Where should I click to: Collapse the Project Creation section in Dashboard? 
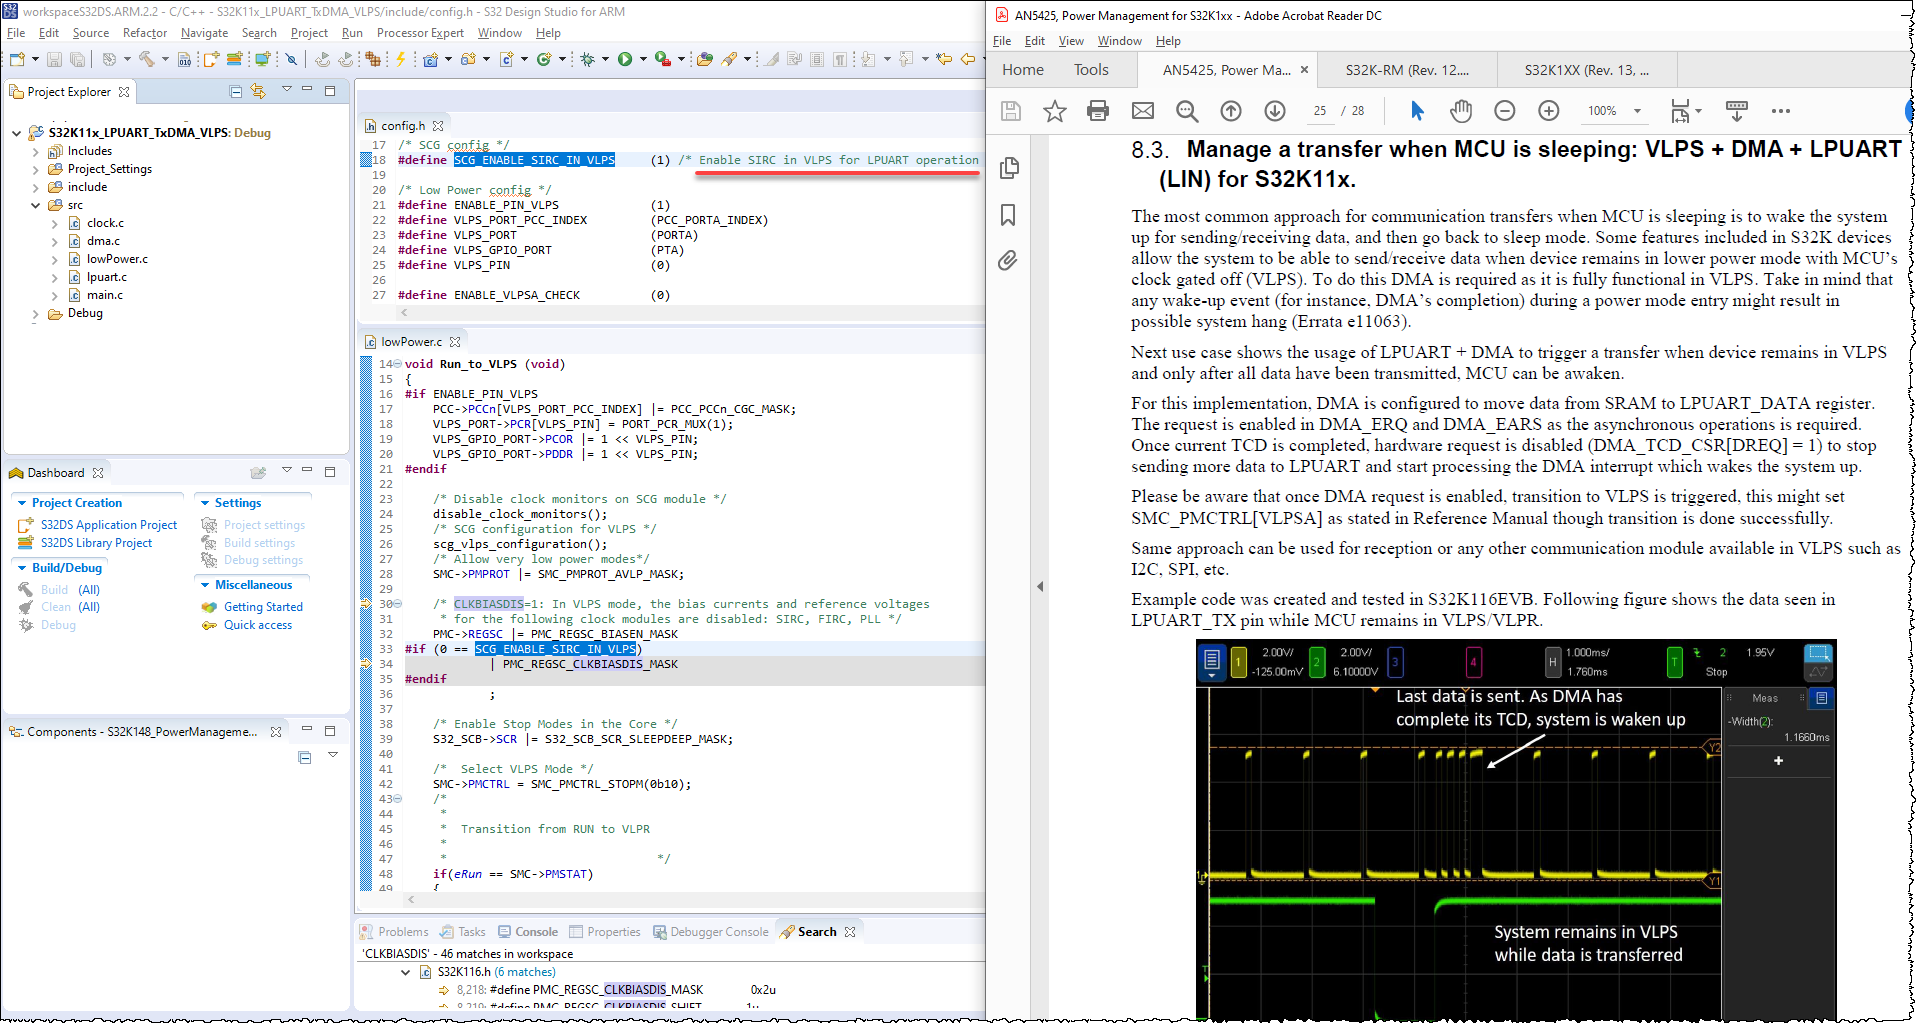pyautogui.click(x=22, y=503)
